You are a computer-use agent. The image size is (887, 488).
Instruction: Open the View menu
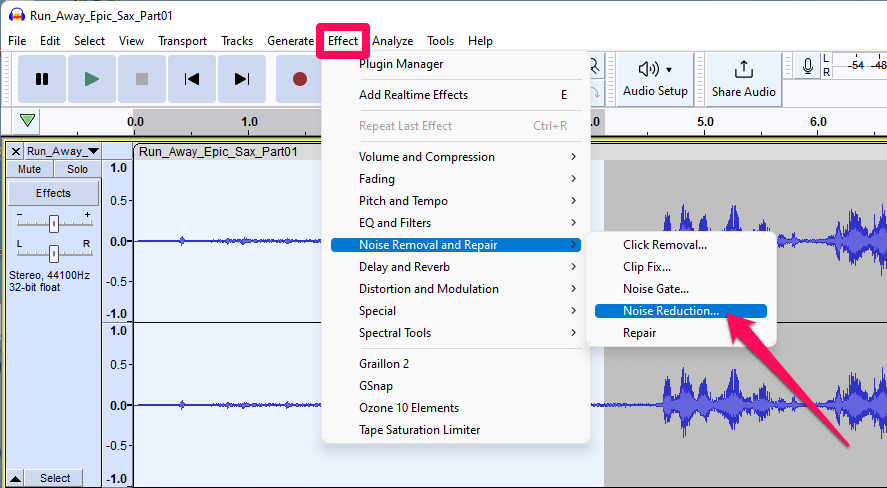pyautogui.click(x=131, y=41)
